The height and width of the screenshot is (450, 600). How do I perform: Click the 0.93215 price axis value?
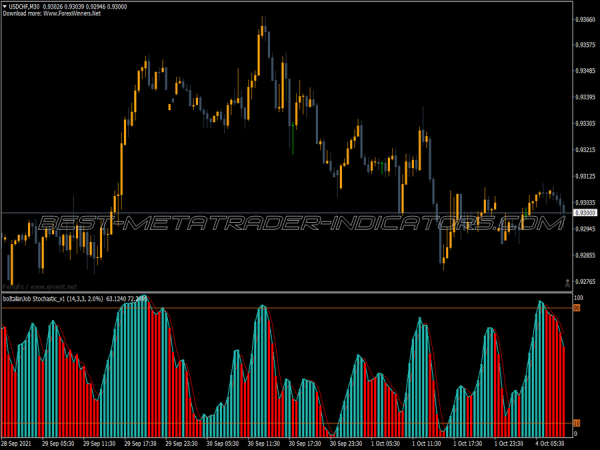[585, 150]
